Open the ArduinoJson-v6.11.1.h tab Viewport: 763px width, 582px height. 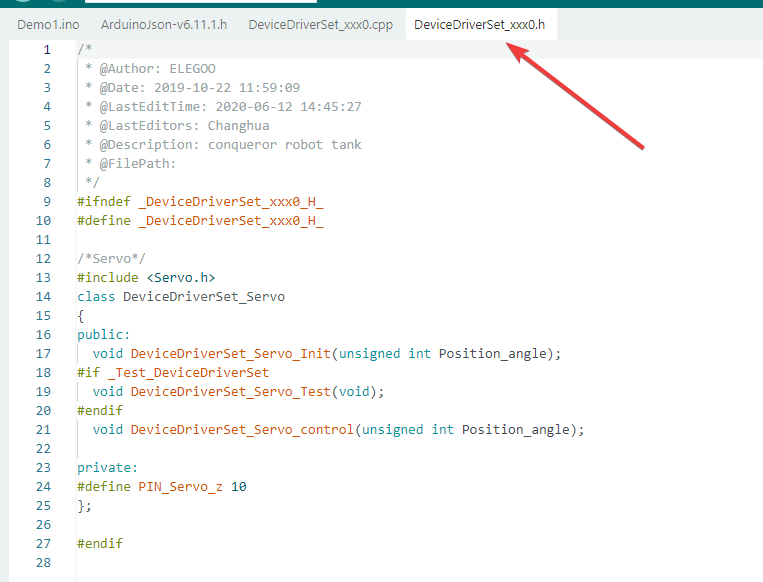pyautogui.click(x=164, y=24)
